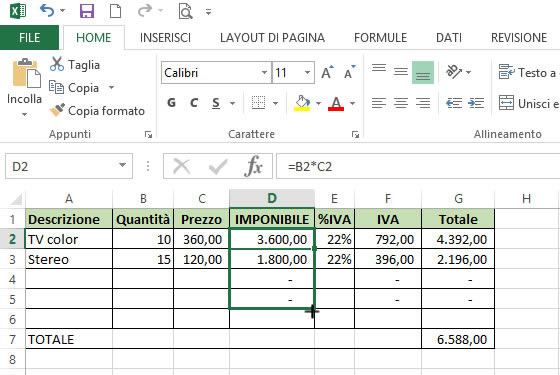560x375 pixels.
Task: Switch to the FORMULE tab
Action: (380, 38)
